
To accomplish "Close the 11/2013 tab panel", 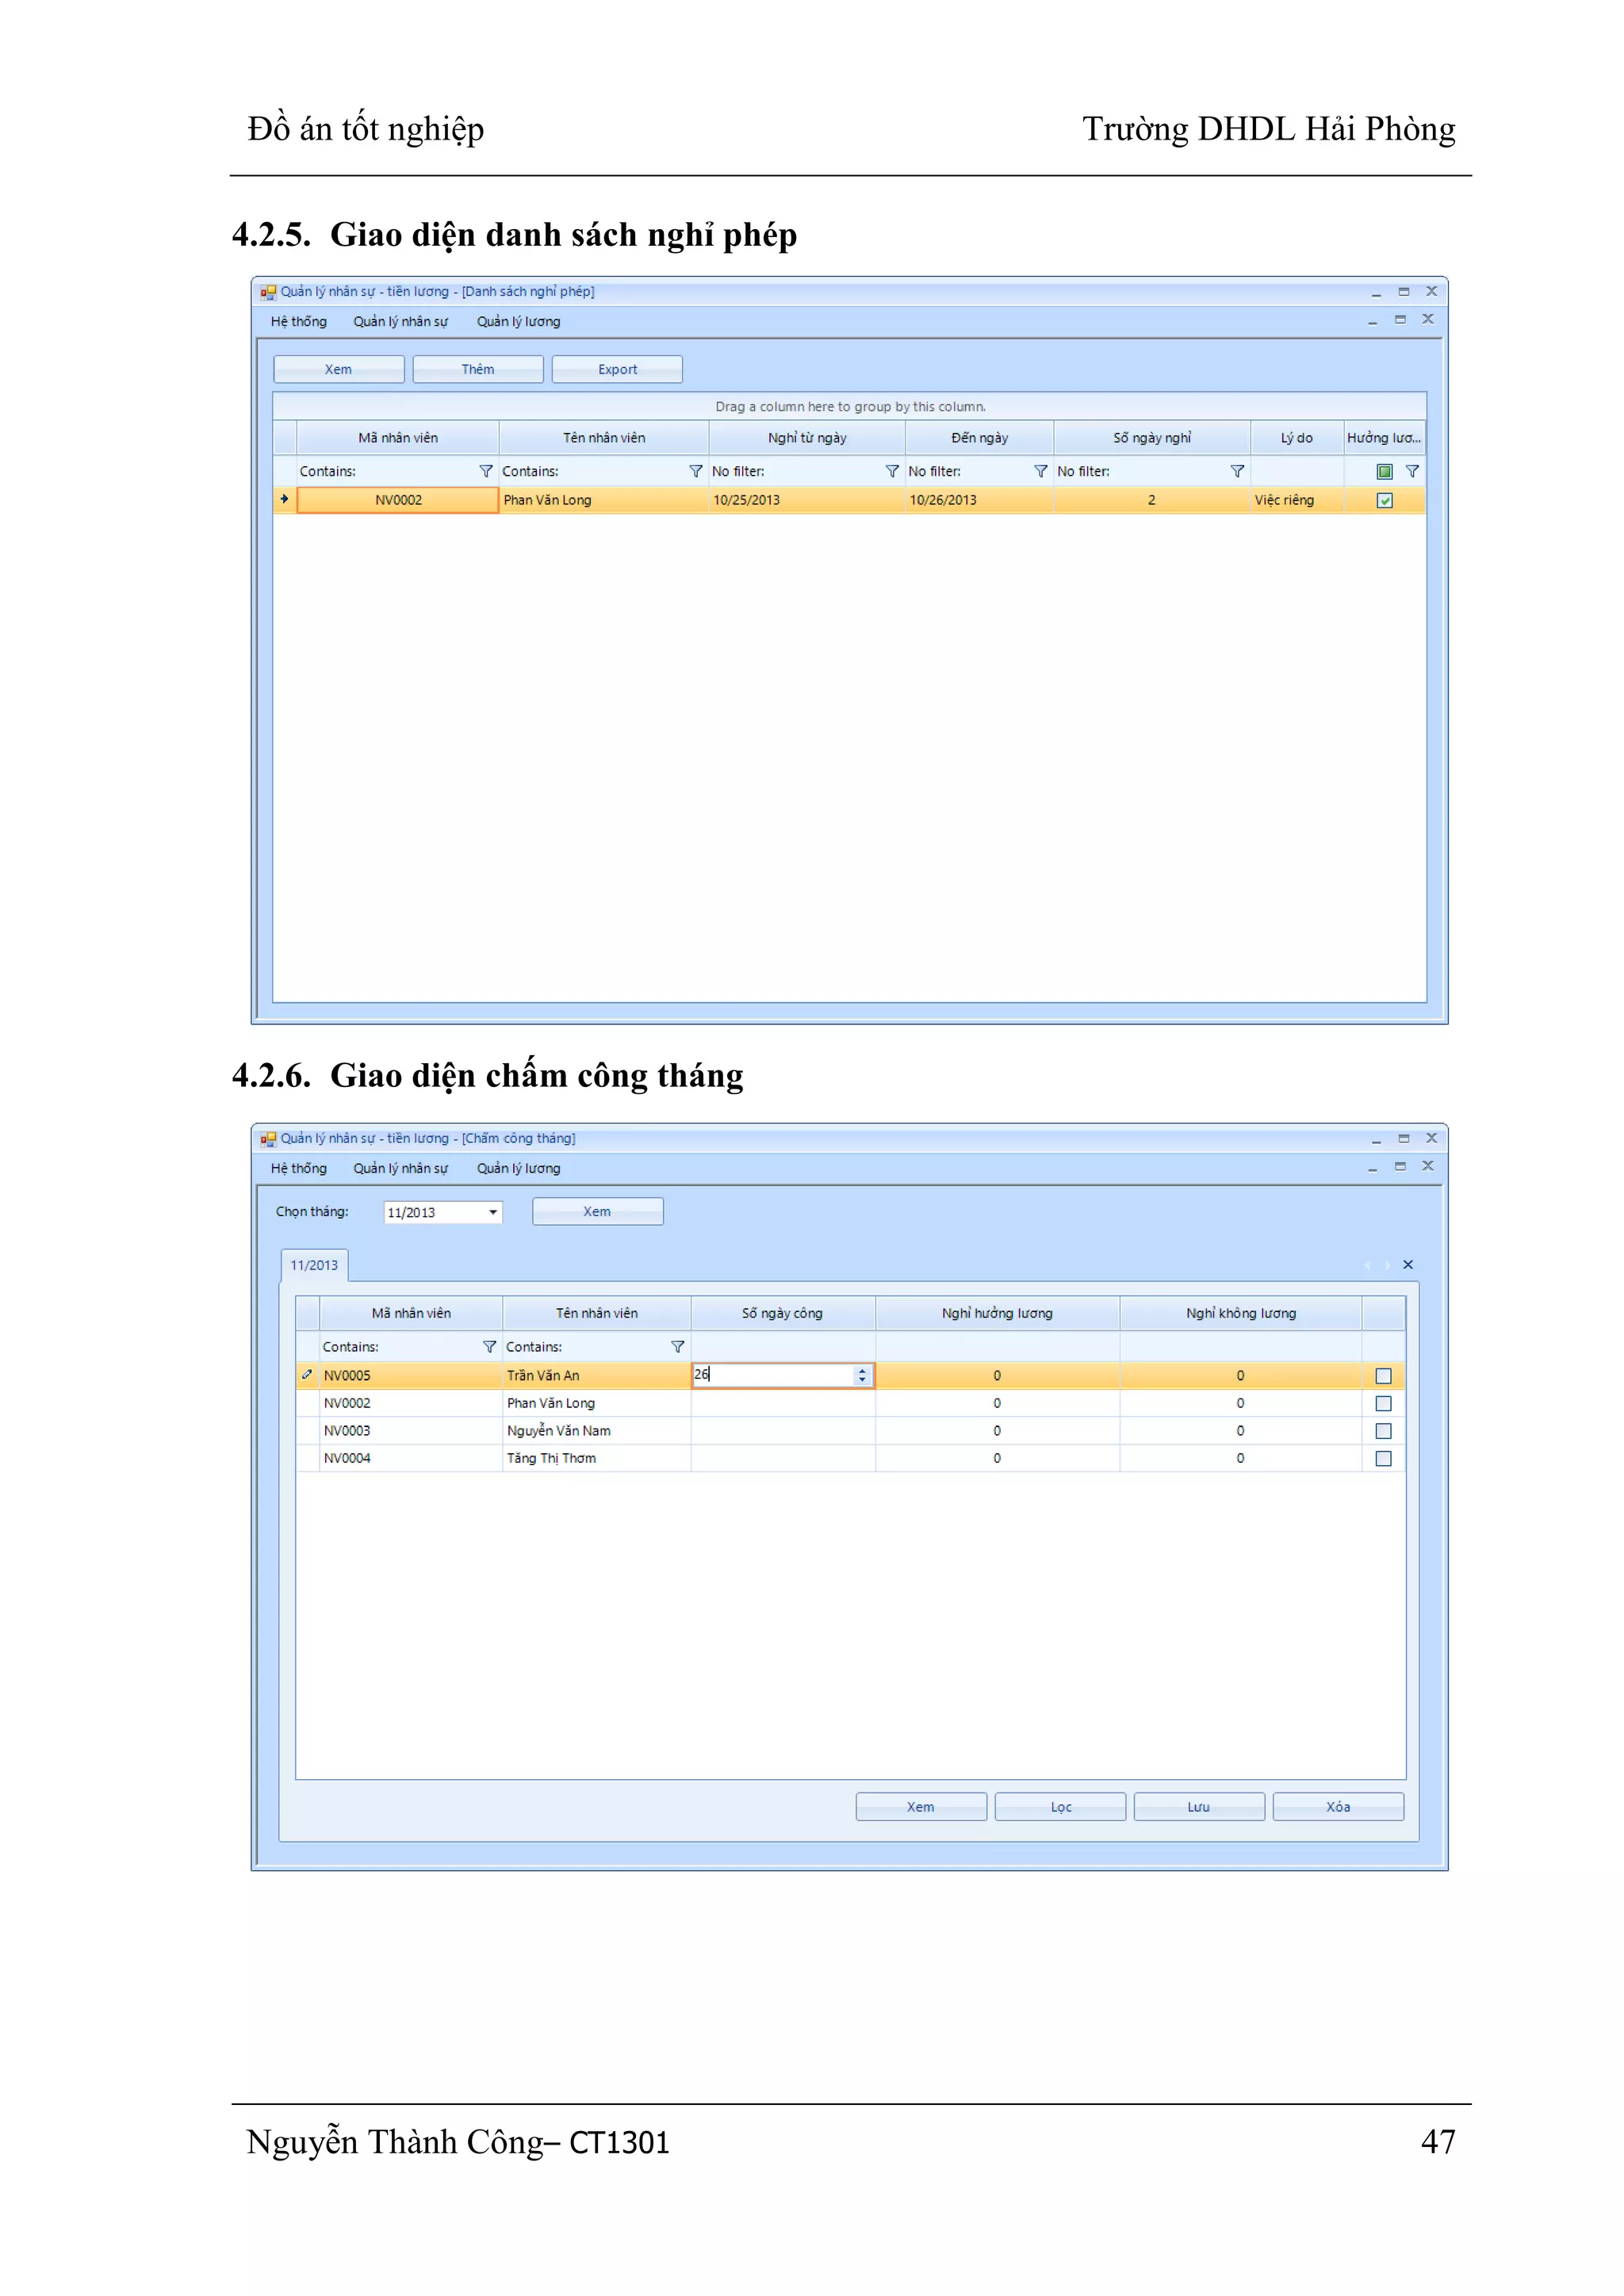I will pyautogui.click(x=1408, y=1265).
